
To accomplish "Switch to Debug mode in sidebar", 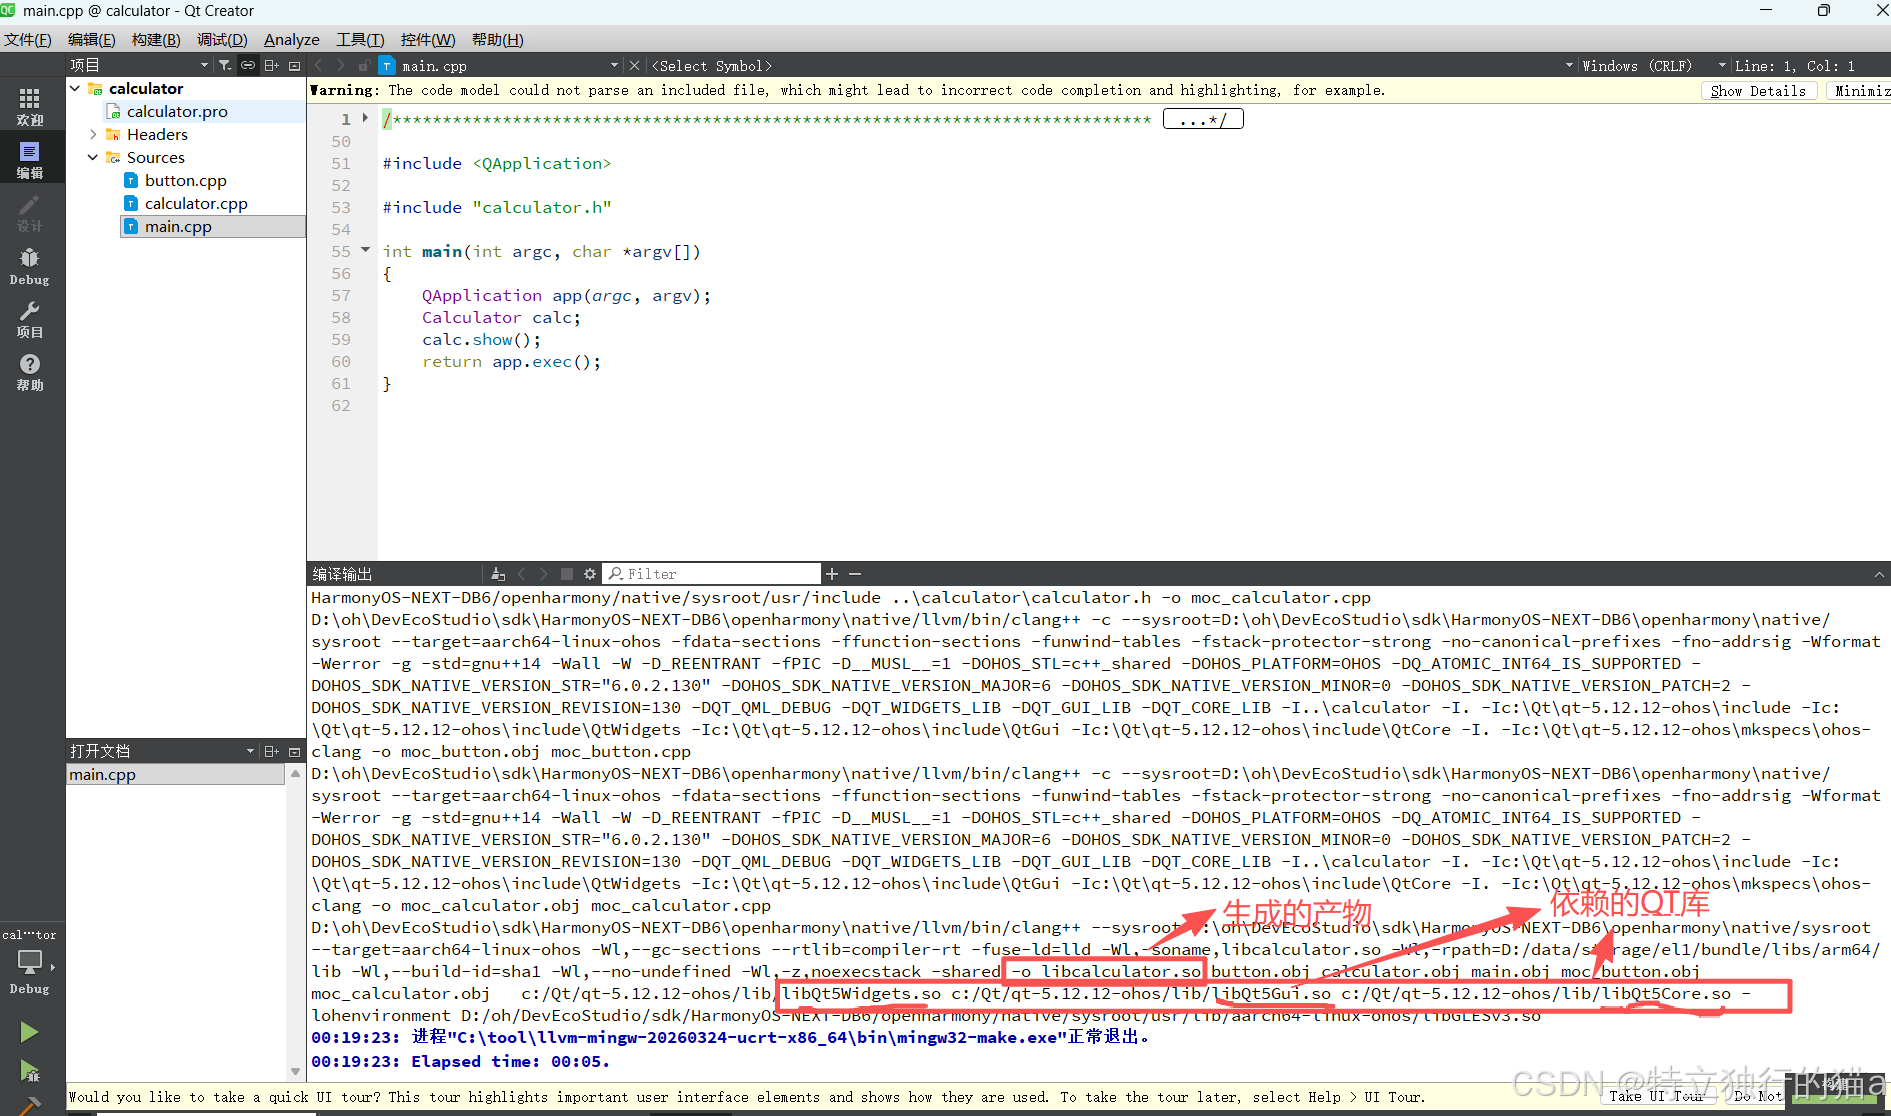I will pyautogui.click(x=30, y=266).
